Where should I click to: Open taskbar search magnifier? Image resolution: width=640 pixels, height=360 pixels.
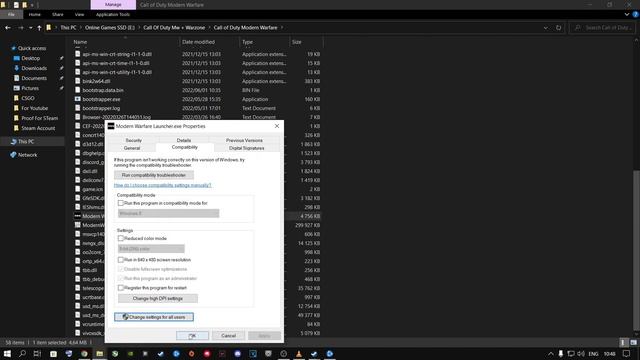coord(22,353)
